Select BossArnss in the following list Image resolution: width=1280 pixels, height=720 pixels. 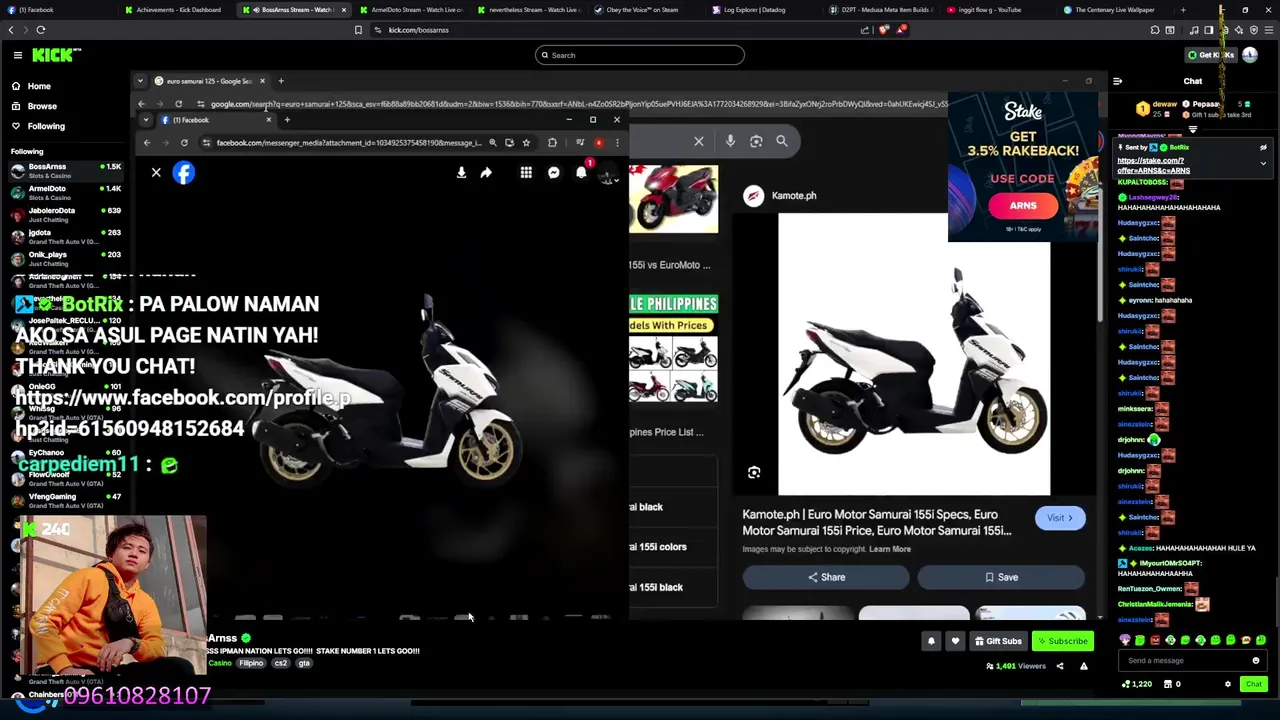tap(65, 171)
